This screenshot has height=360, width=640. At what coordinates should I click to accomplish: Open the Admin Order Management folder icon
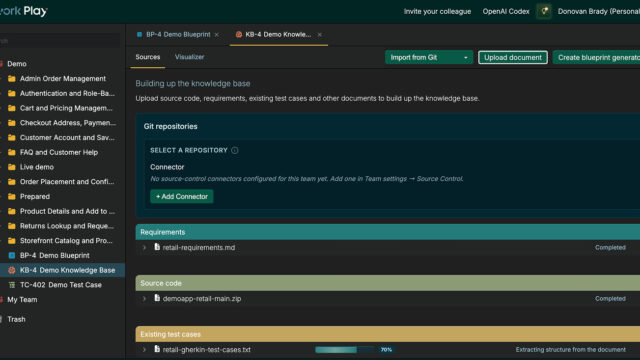(x=12, y=78)
